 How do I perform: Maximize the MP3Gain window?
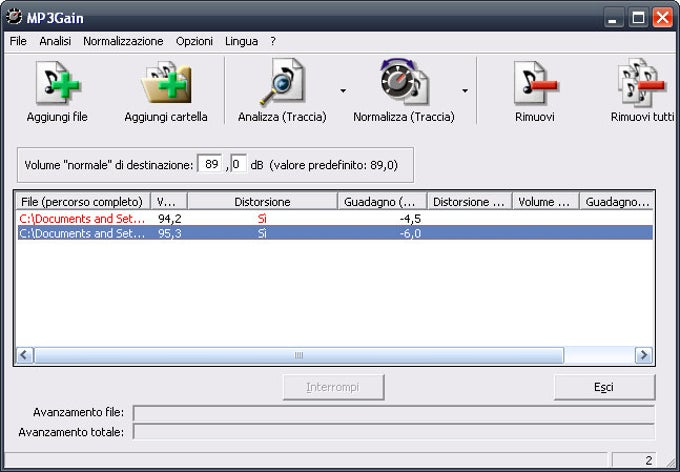click(638, 18)
